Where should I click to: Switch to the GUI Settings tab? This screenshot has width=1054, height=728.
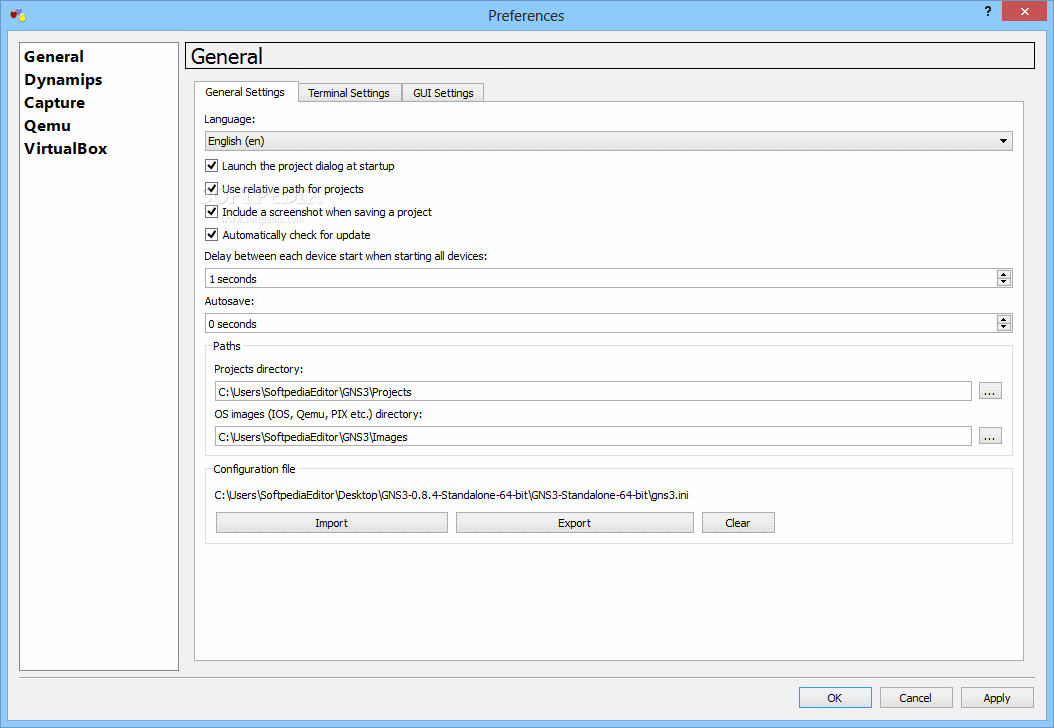(443, 93)
